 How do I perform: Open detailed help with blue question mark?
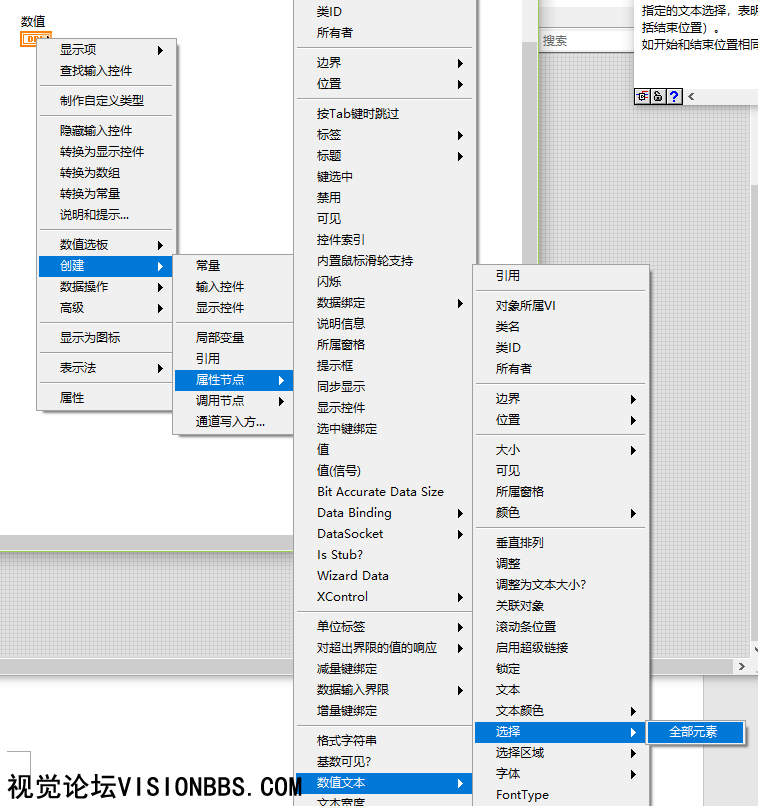point(674,96)
